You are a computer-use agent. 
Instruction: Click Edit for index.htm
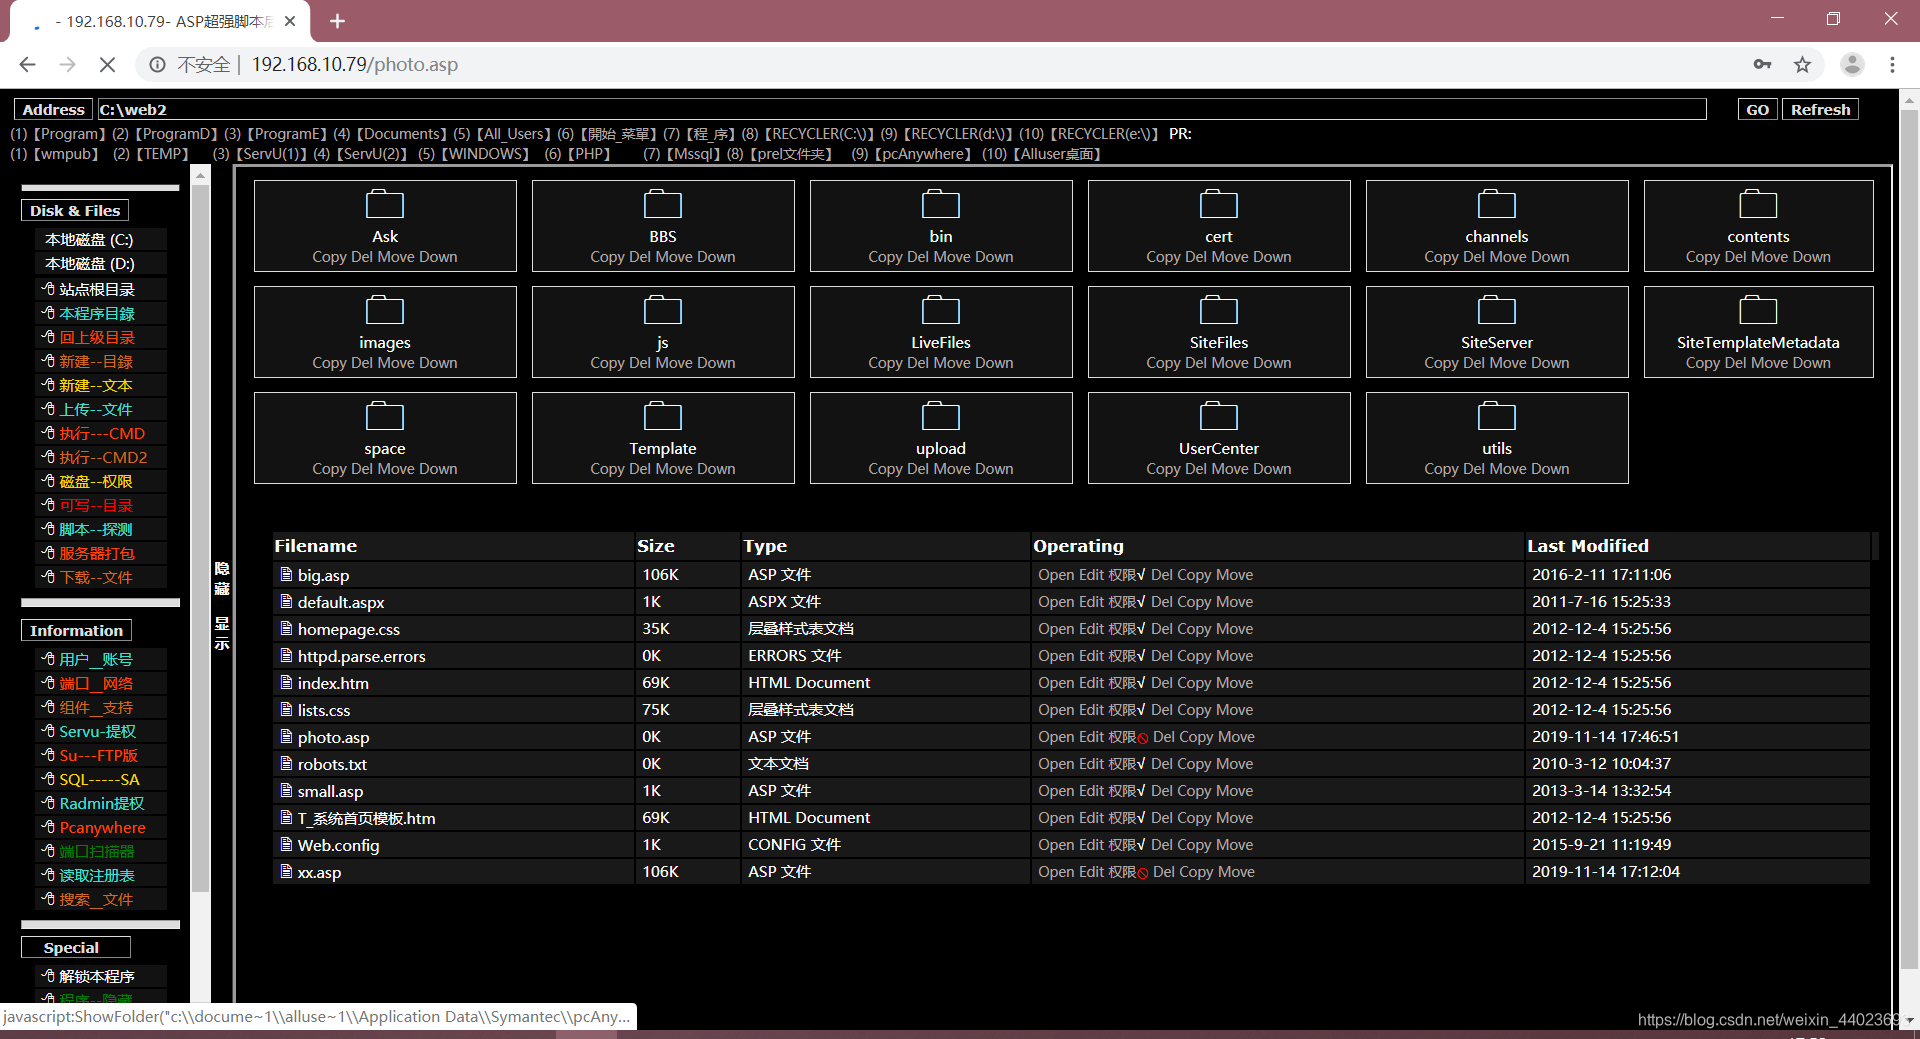click(x=1091, y=683)
